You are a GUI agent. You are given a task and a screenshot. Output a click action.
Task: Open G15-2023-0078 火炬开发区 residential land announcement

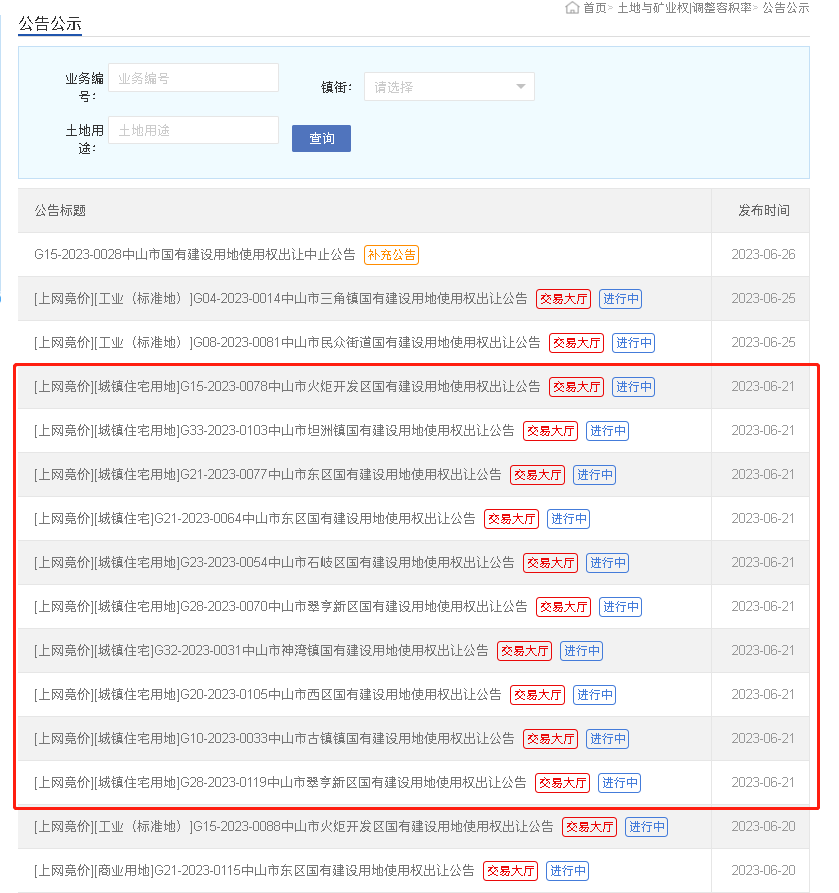point(287,387)
